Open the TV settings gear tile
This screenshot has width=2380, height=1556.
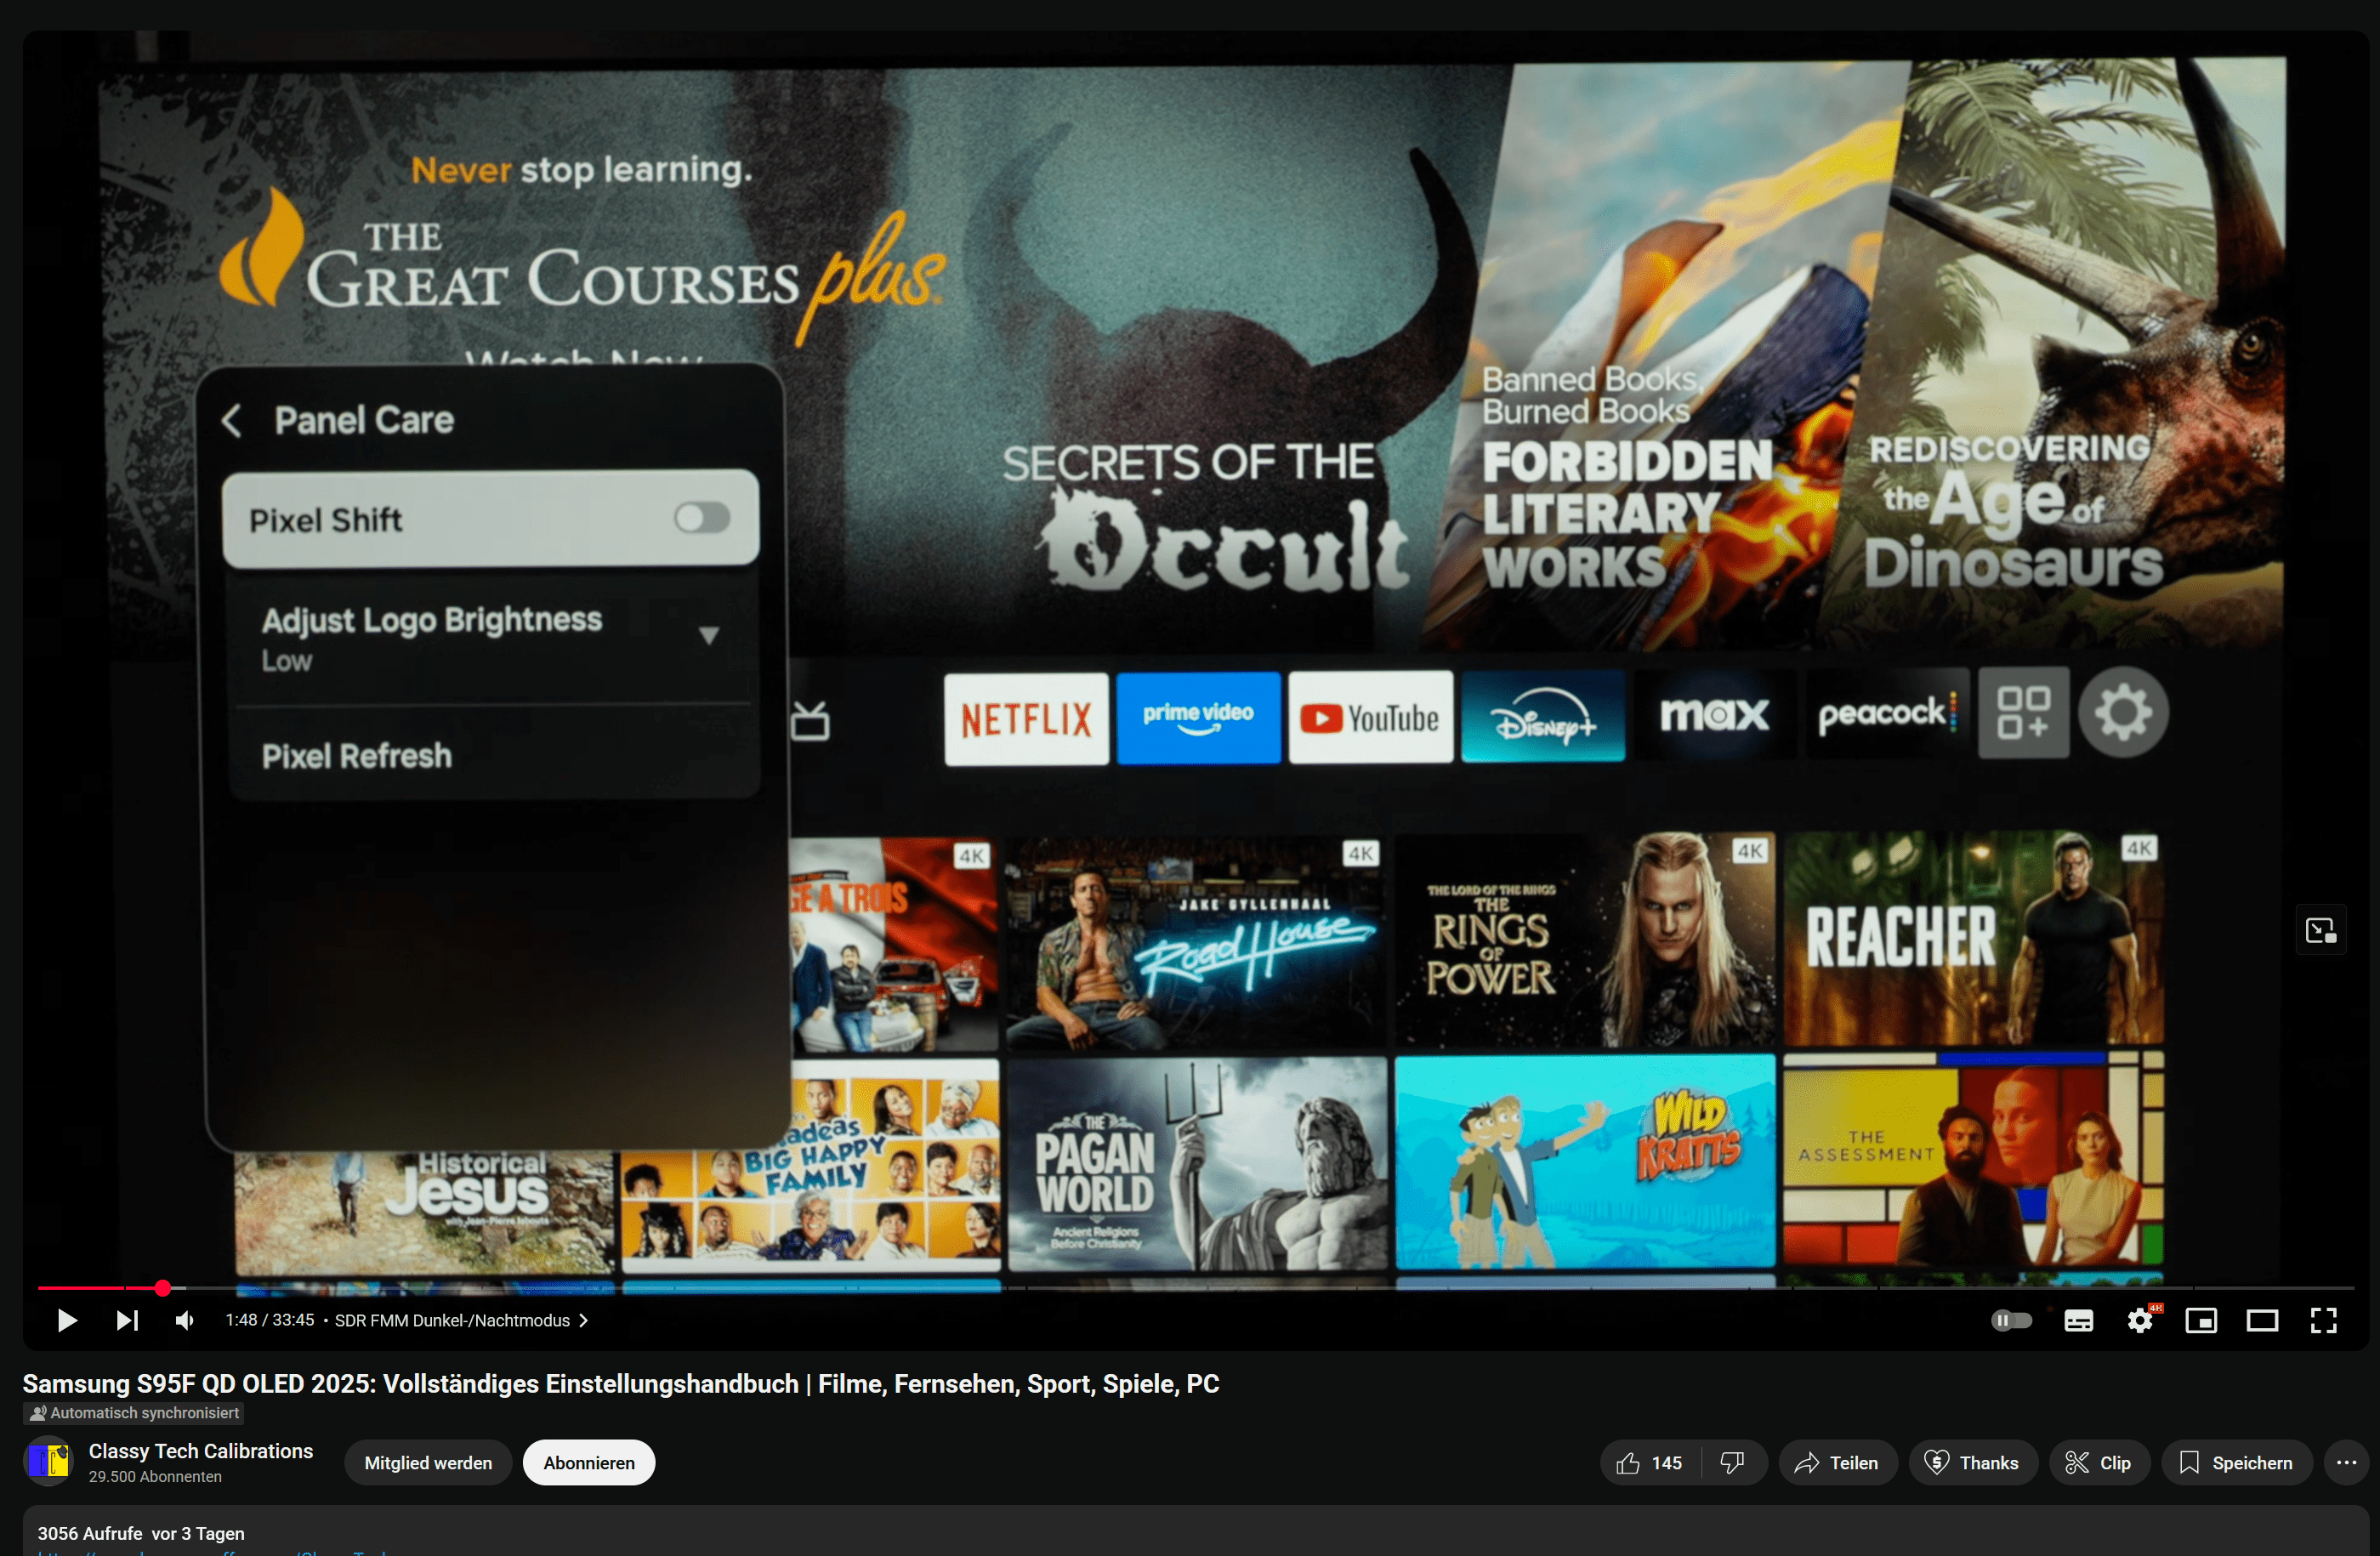point(2123,712)
